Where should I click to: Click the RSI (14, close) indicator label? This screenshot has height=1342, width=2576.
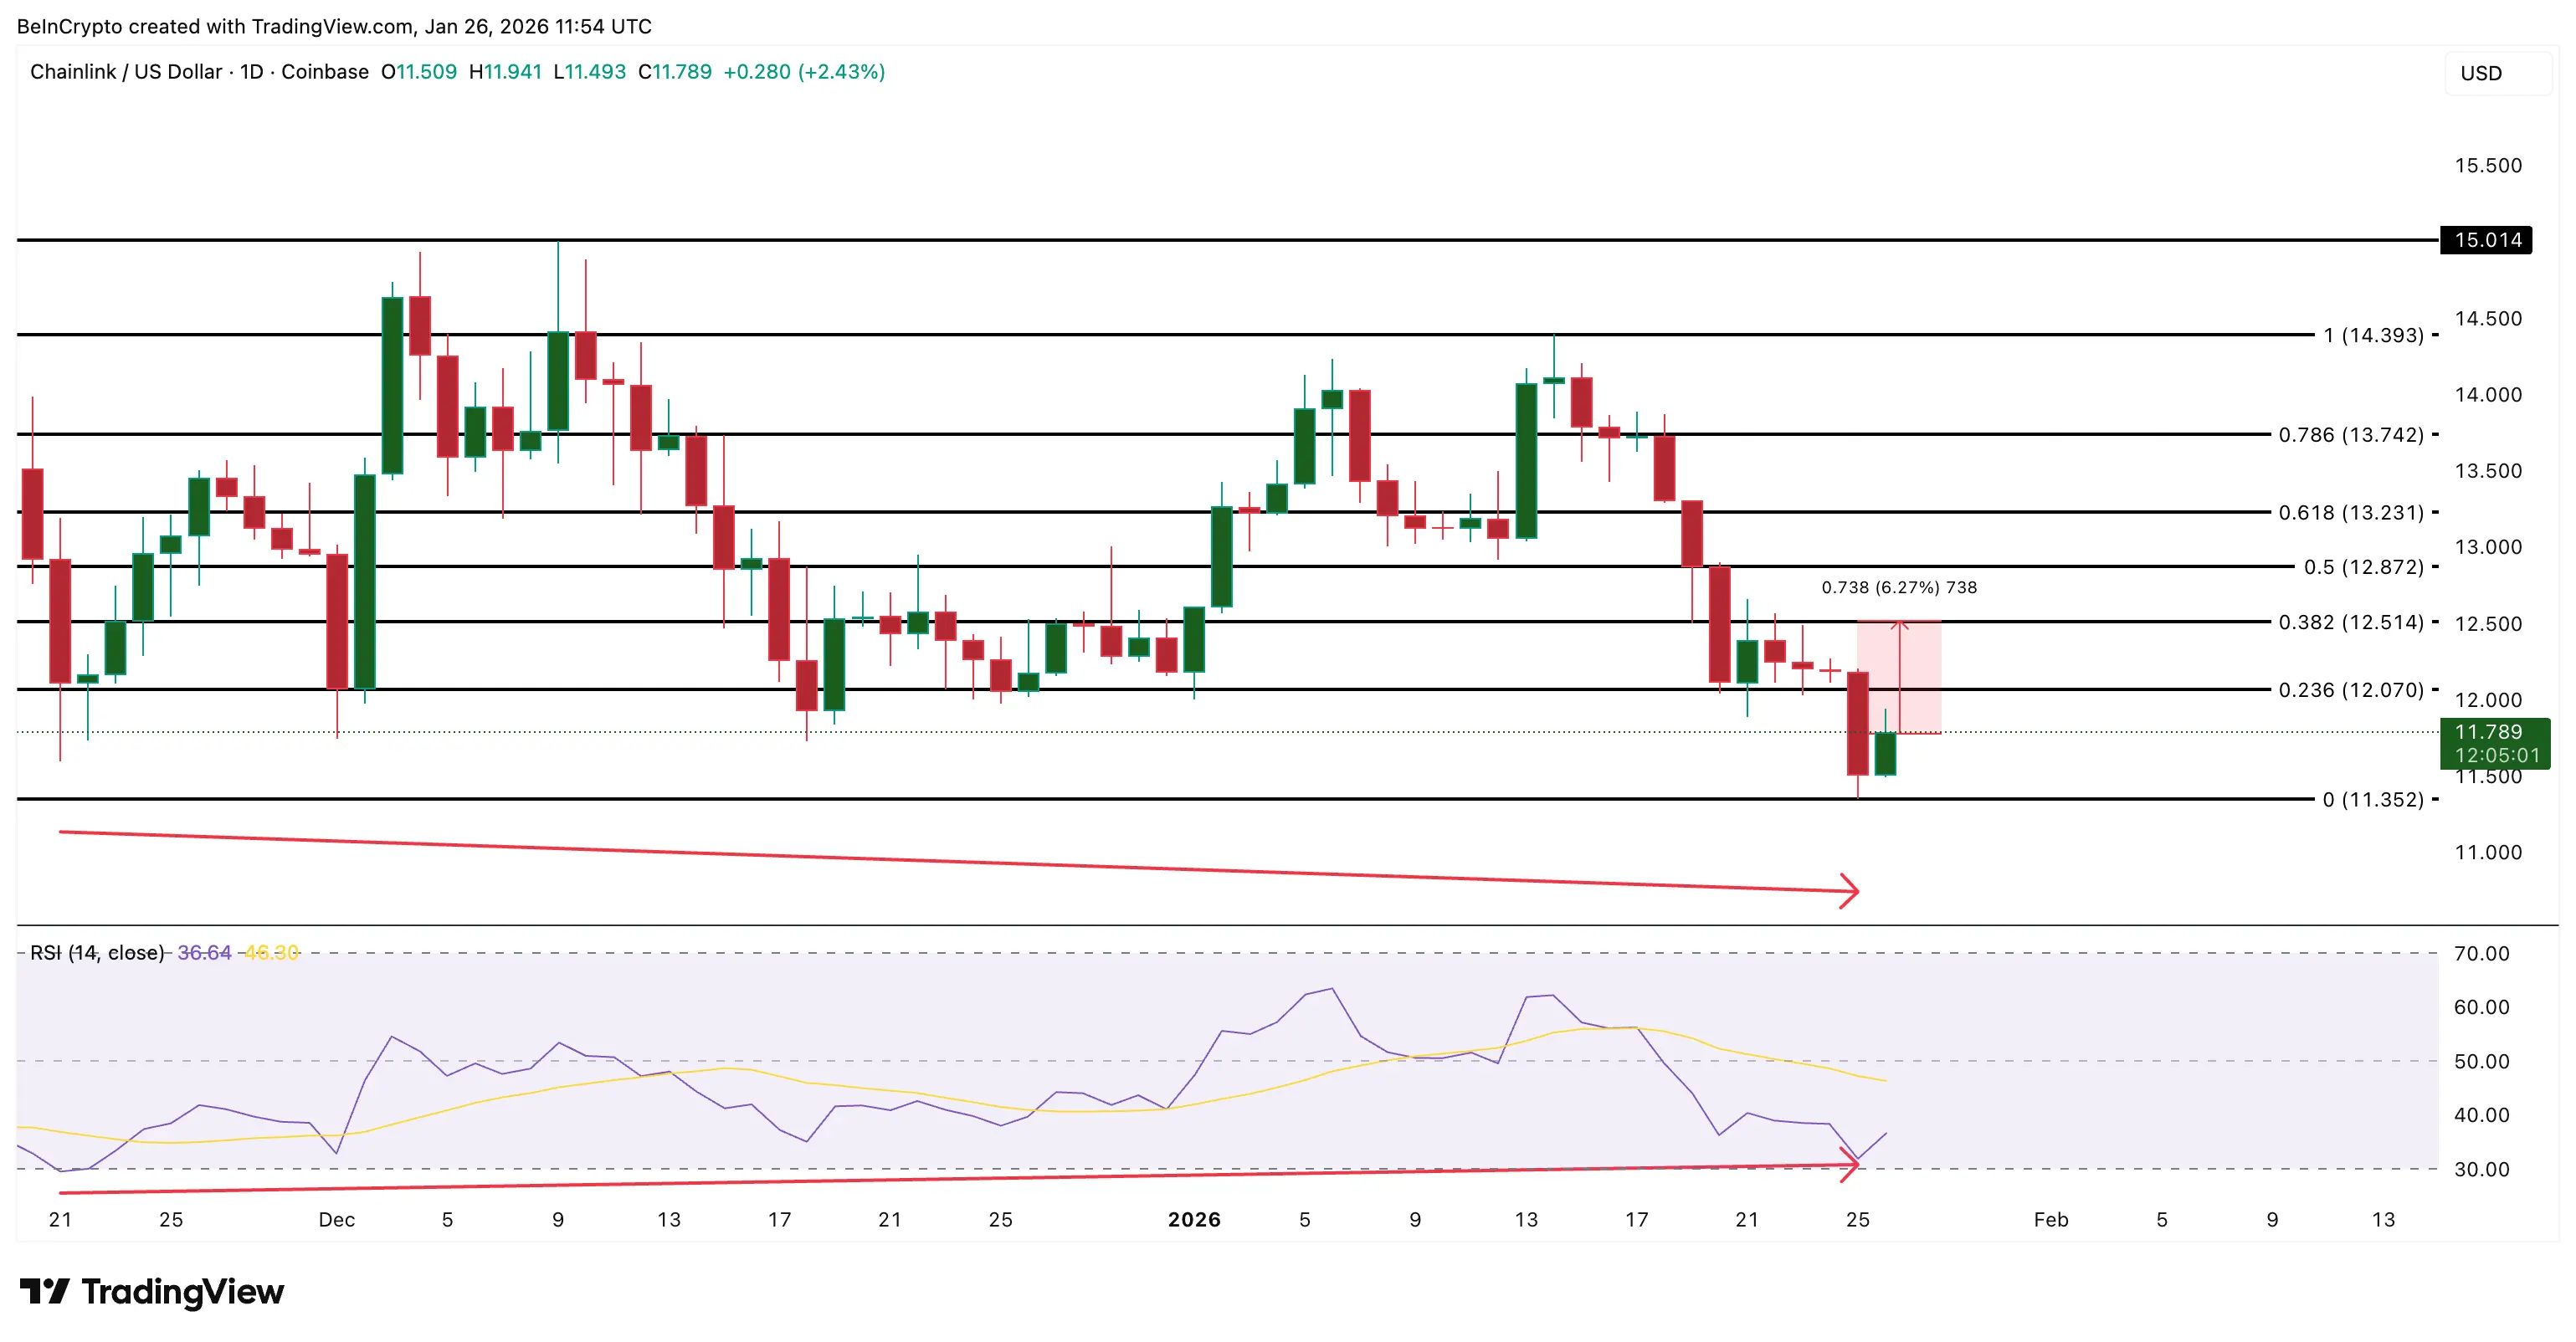96,952
